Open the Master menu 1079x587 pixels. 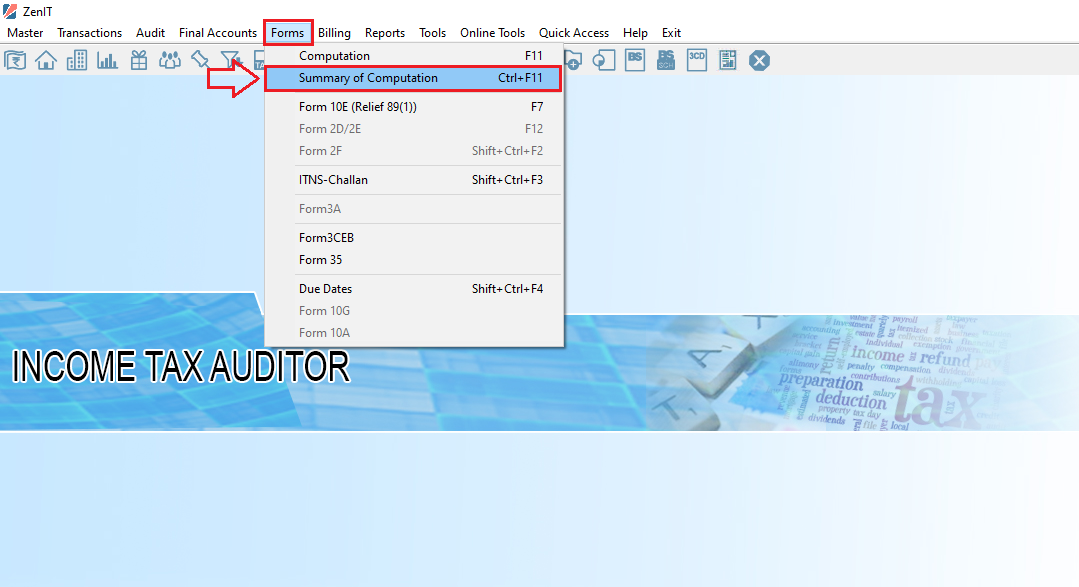[x=25, y=32]
